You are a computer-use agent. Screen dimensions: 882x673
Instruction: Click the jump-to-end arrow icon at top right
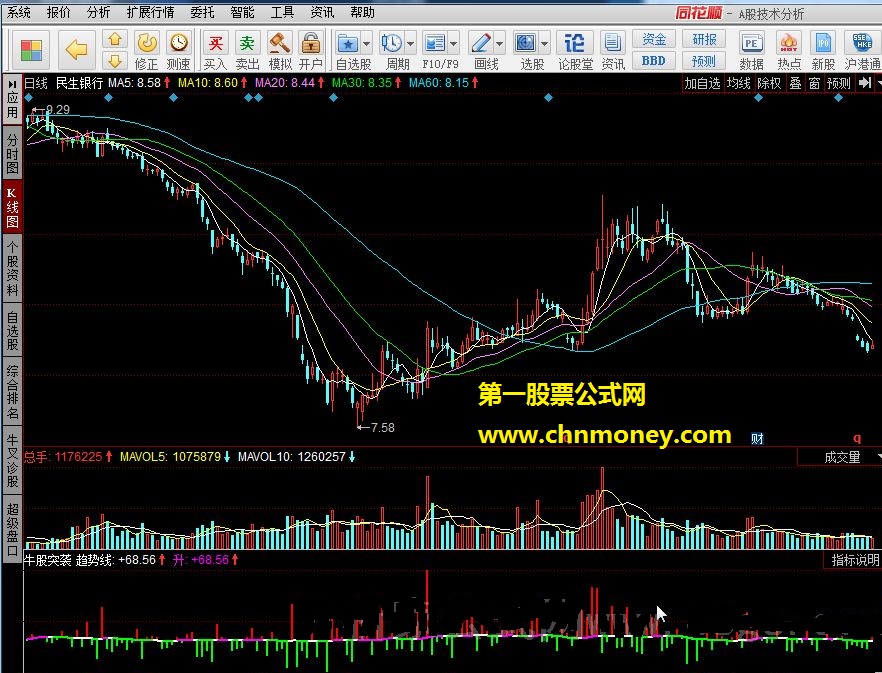[x=865, y=83]
